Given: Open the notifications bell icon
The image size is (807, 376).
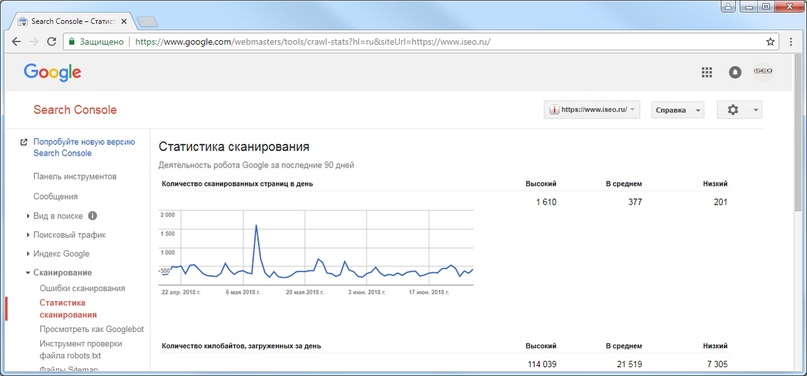Looking at the screenshot, I should pyautogui.click(x=735, y=73).
